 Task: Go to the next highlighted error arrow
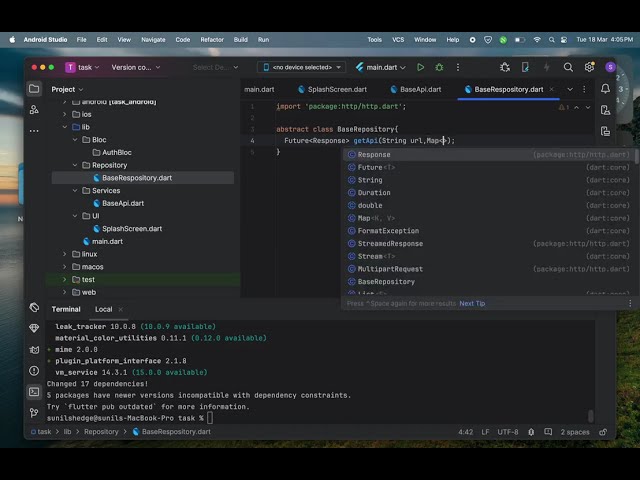[x=588, y=107]
